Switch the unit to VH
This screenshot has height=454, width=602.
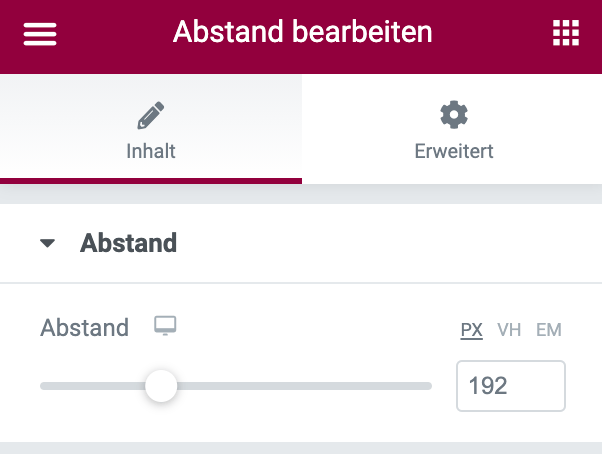pos(509,329)
